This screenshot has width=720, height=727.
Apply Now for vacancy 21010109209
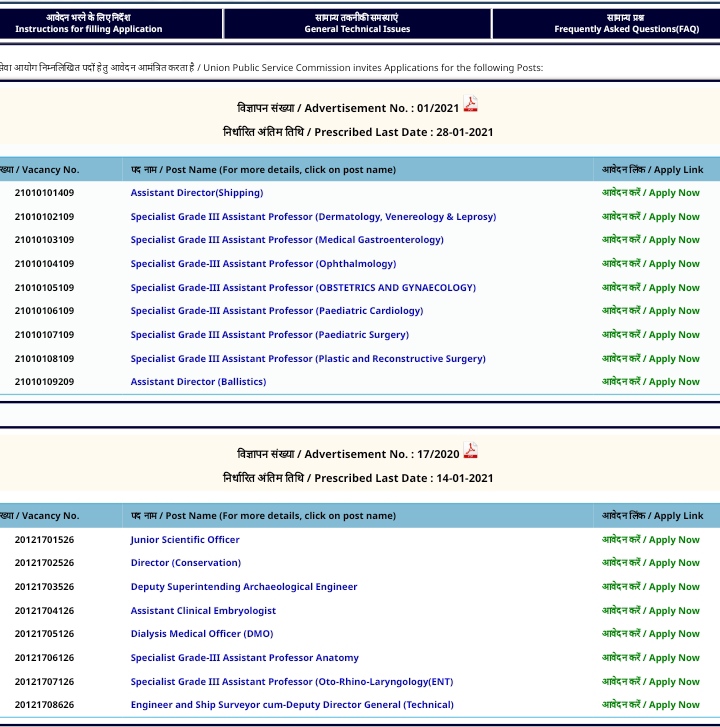pyautogui.click(x=651, y=382)
